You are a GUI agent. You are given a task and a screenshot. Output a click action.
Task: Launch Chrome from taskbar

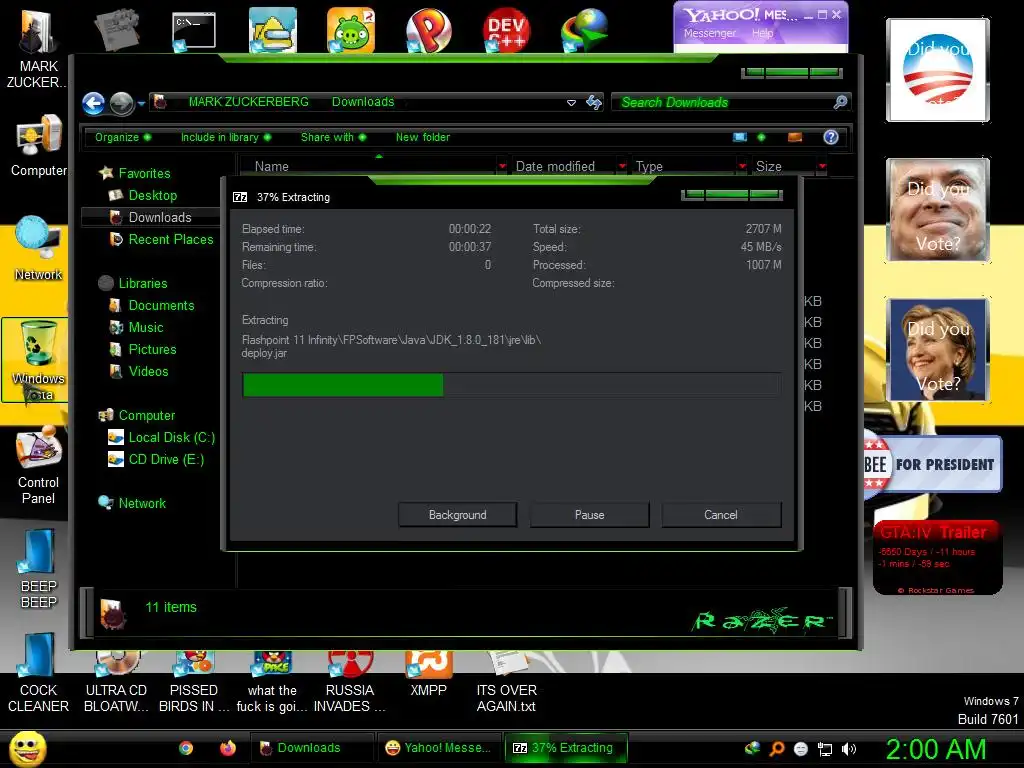[x=186, y=748]
